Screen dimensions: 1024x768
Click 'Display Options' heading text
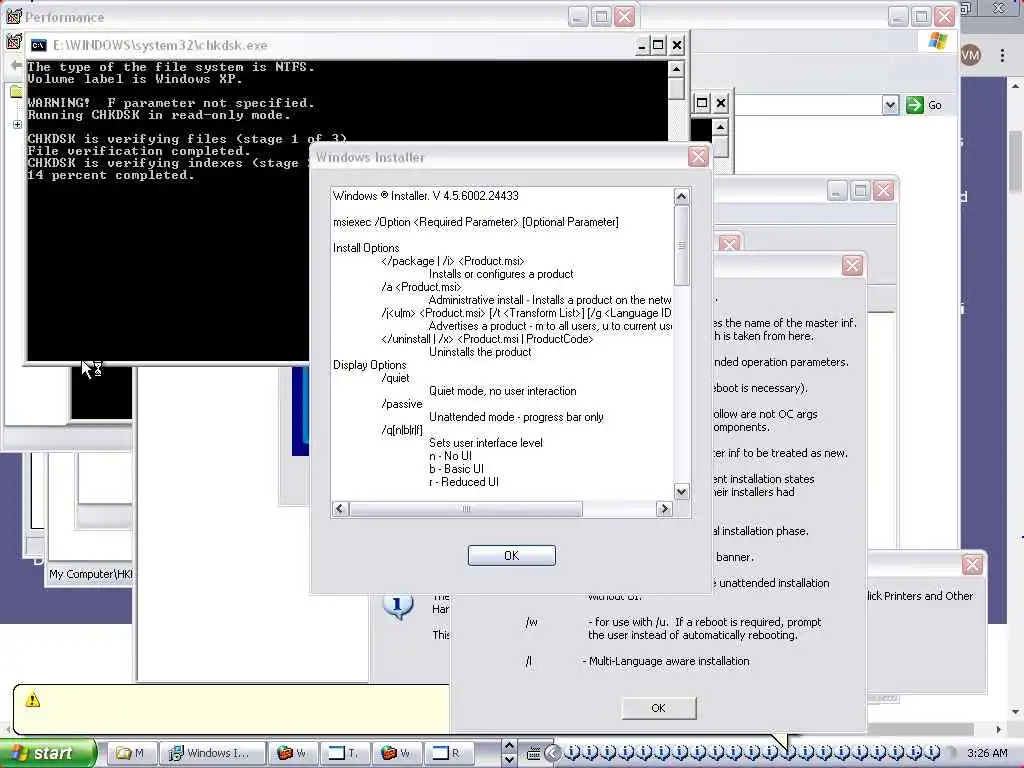tap(370, 365)
